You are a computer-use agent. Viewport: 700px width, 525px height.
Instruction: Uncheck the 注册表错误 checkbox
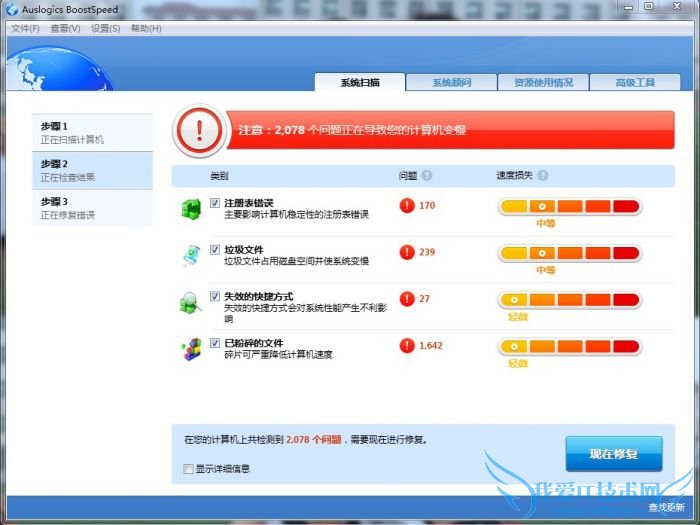pyautogui.click(x=215, y=203)
